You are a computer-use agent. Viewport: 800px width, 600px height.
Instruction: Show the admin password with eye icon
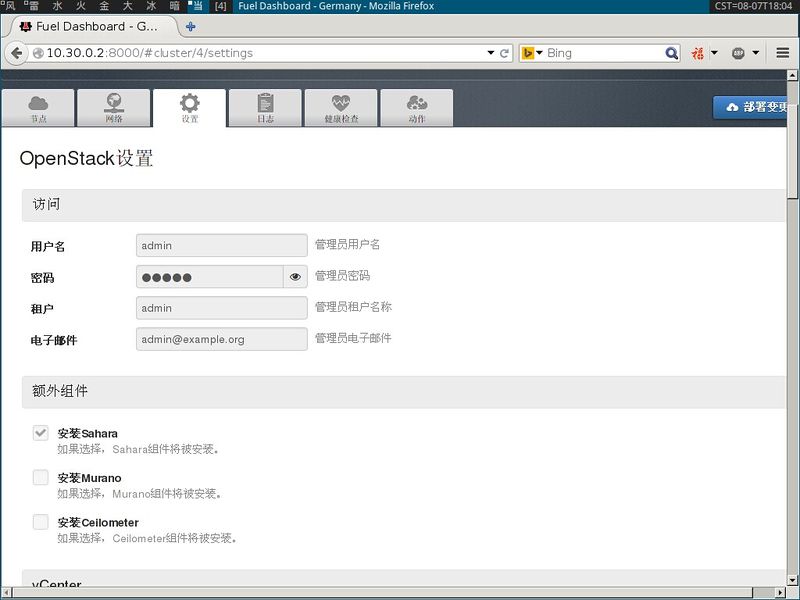pos(295,277)
